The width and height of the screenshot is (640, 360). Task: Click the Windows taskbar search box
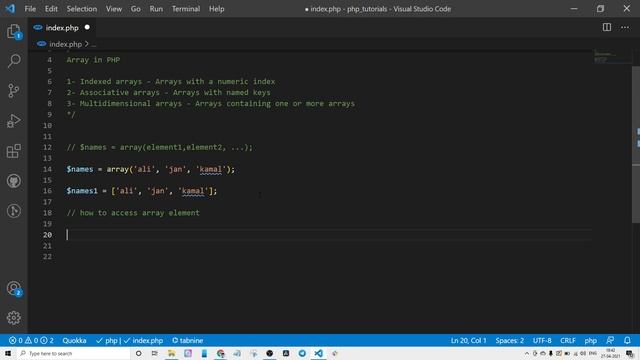coord(73,353)
